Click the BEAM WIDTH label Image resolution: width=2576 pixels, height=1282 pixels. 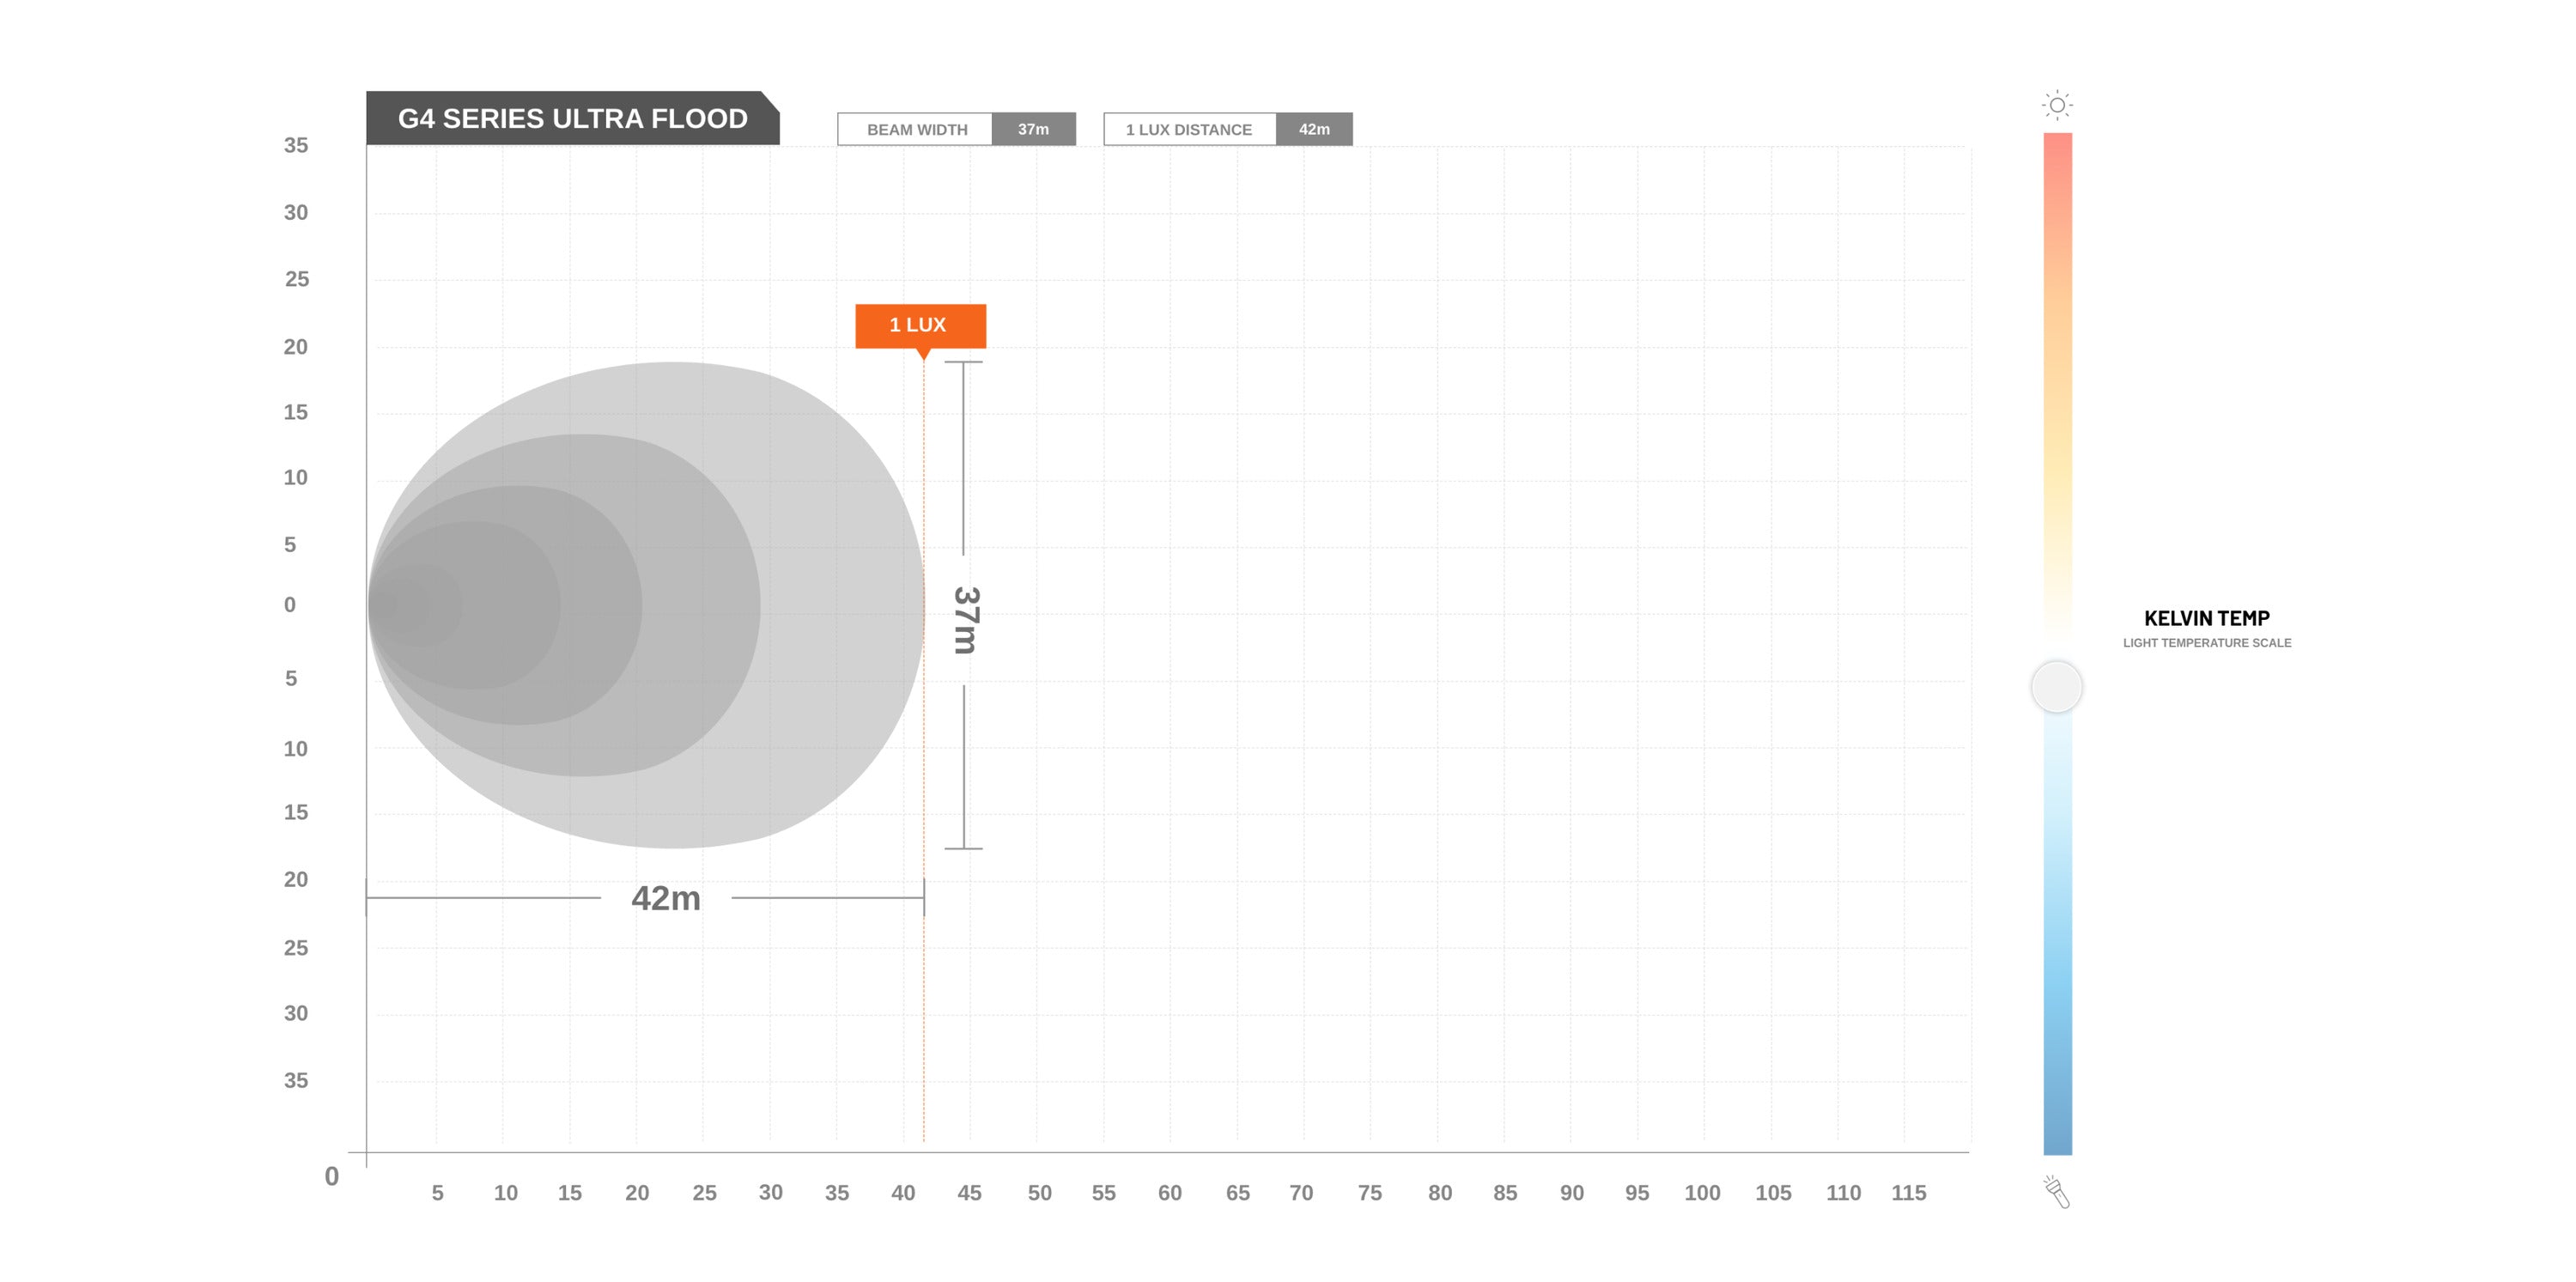coord(916,130)
